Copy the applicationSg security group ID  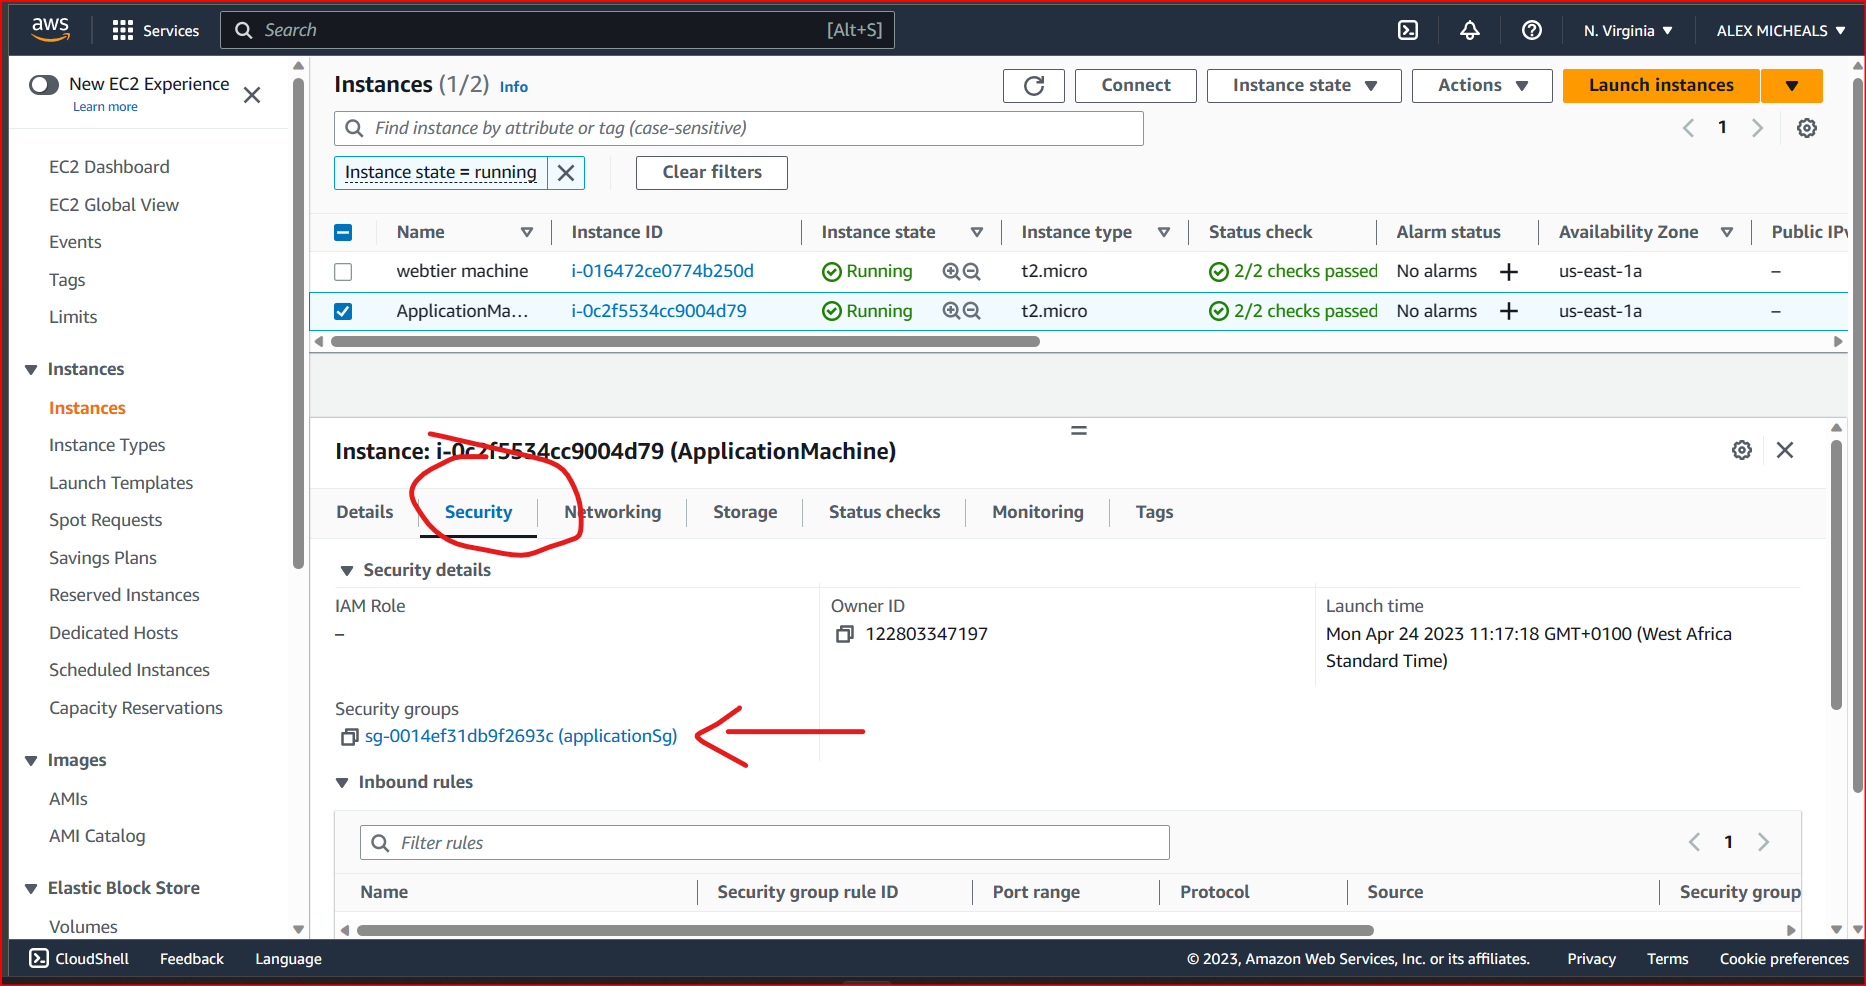pos(349,736)
